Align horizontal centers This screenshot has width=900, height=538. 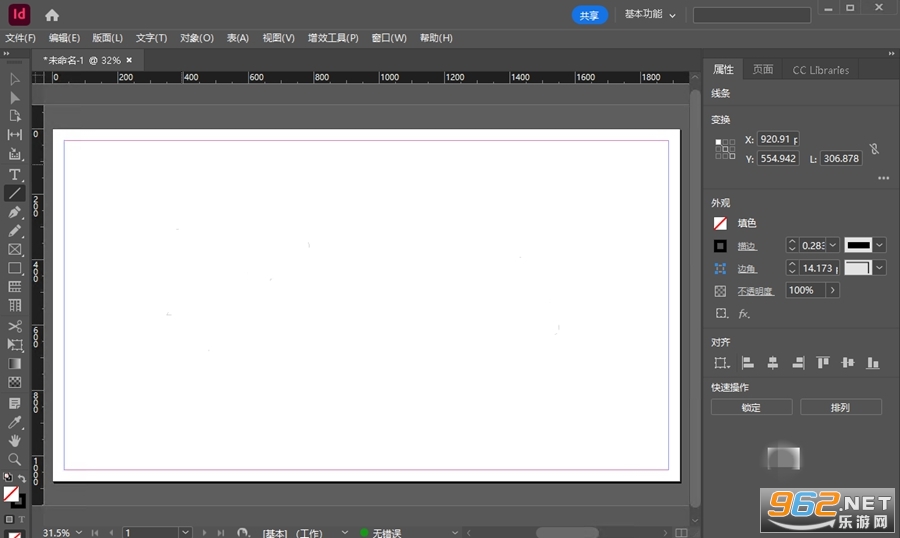773,362
